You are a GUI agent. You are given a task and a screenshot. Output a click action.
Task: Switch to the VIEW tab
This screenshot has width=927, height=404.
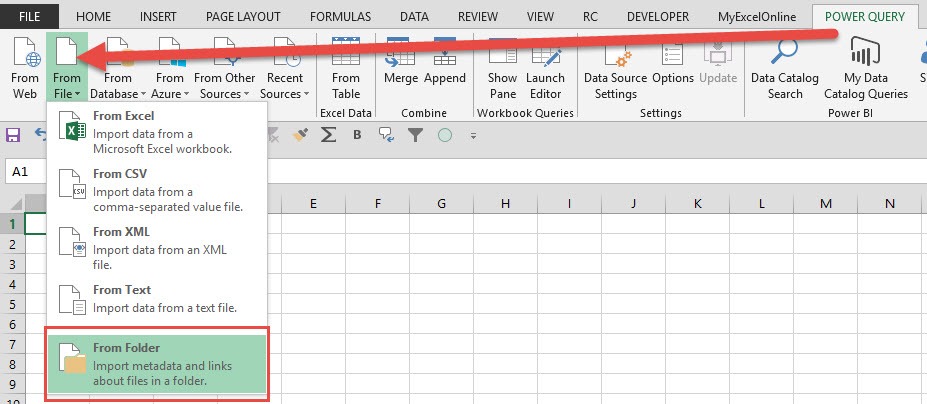(540, 17)
